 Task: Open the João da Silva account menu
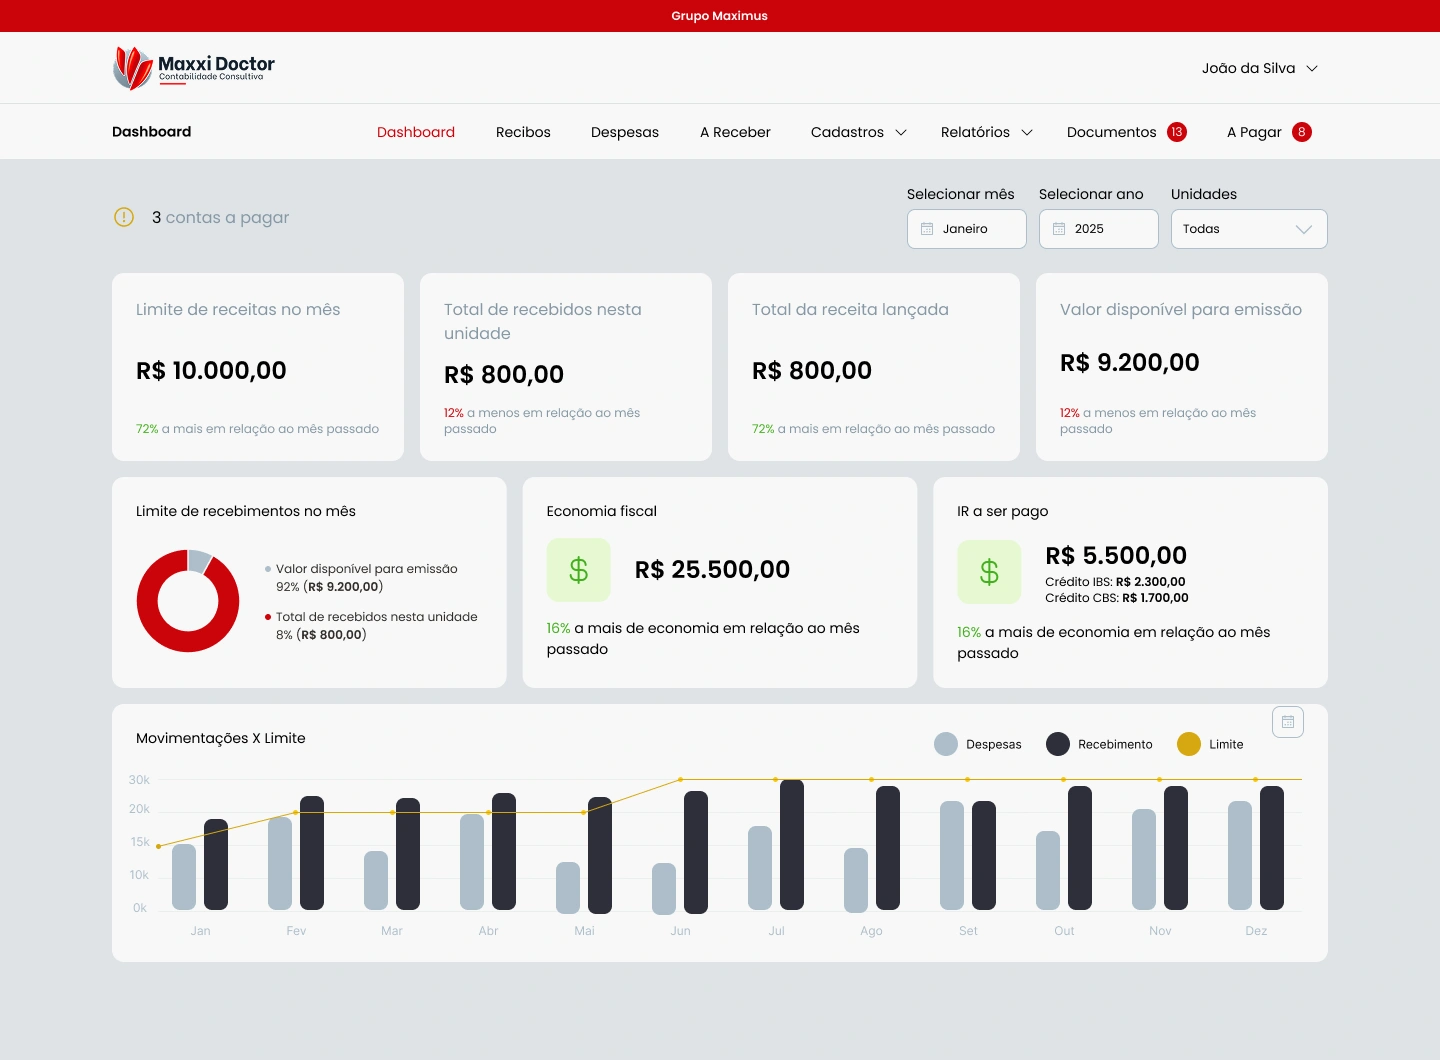pyautogui.click(x=1258, y=67)
